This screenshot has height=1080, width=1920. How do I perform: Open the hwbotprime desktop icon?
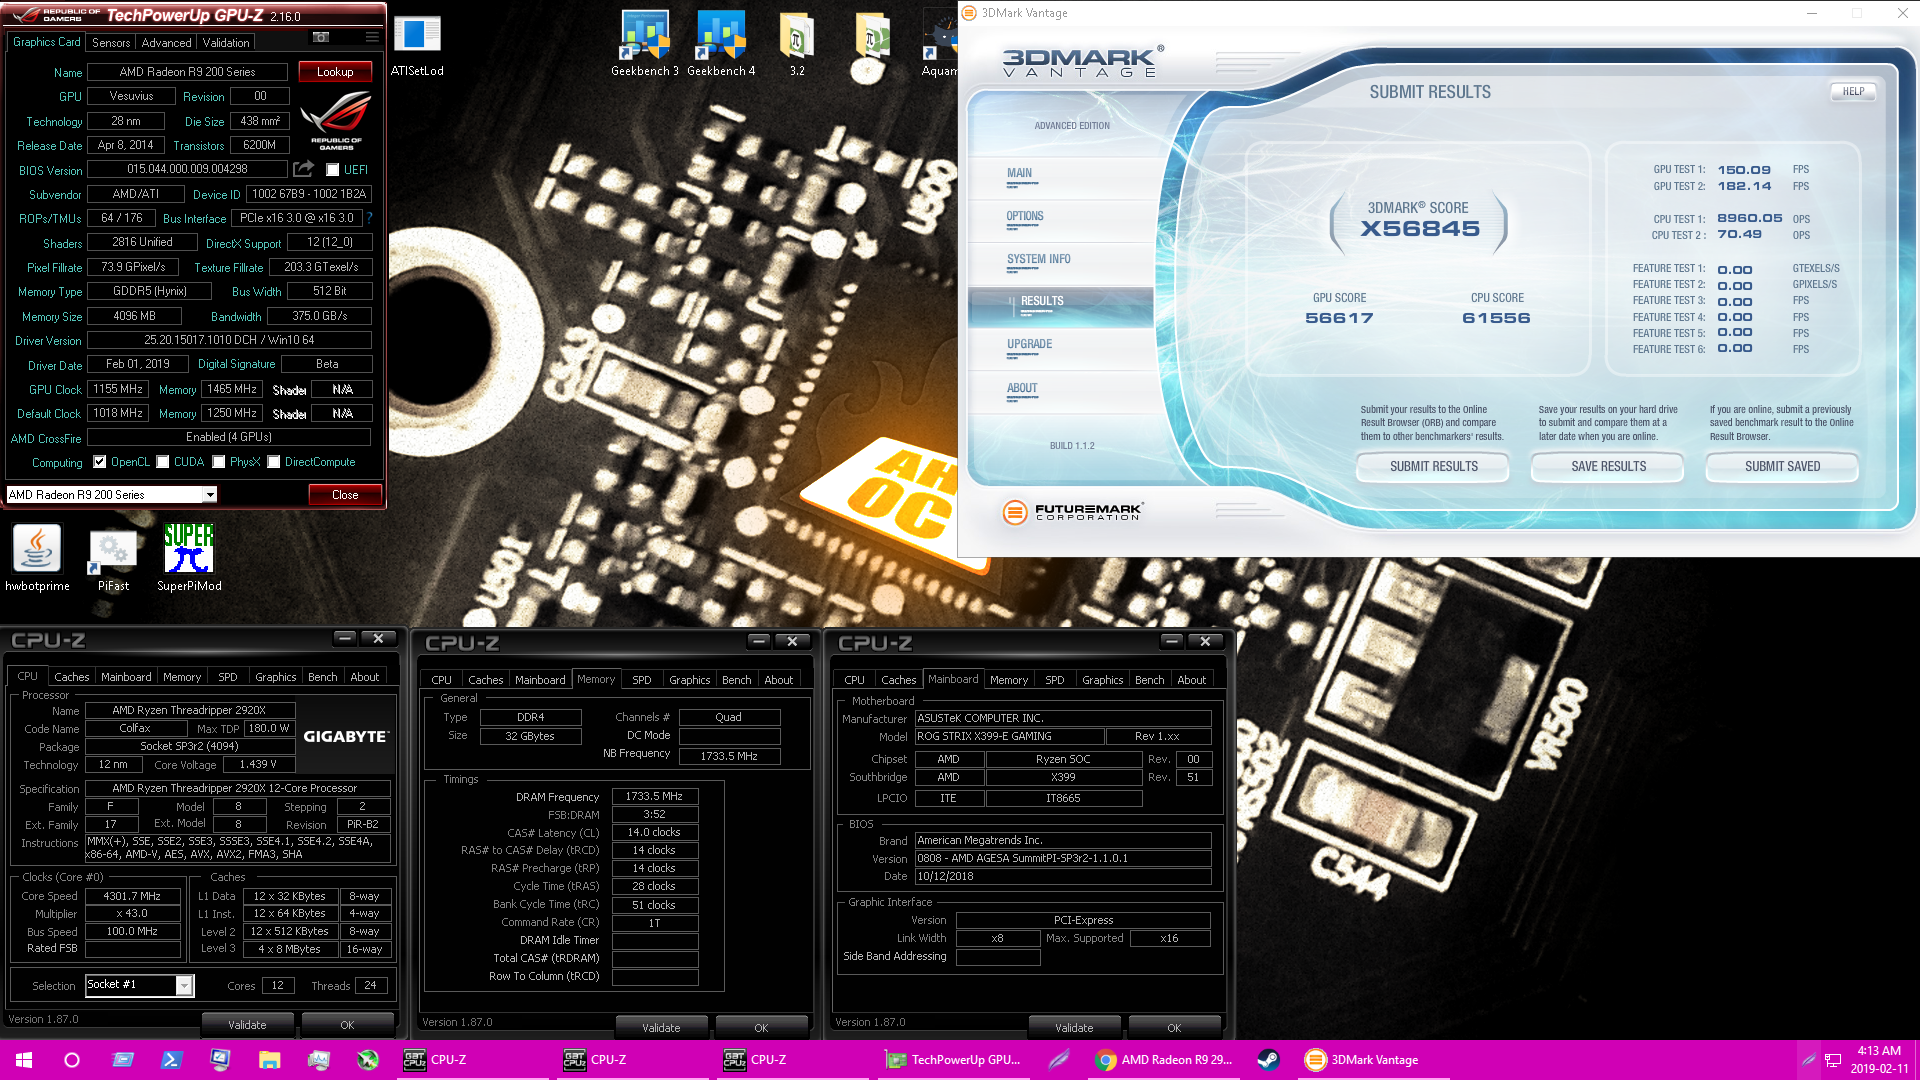coord(37,559)
